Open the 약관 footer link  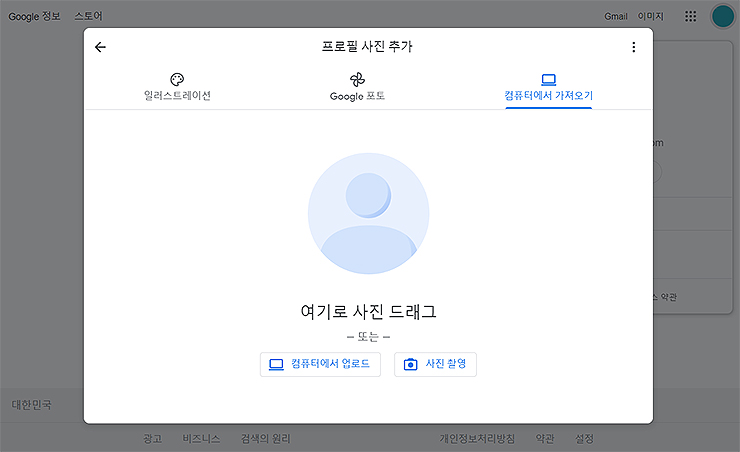point(545,439)
